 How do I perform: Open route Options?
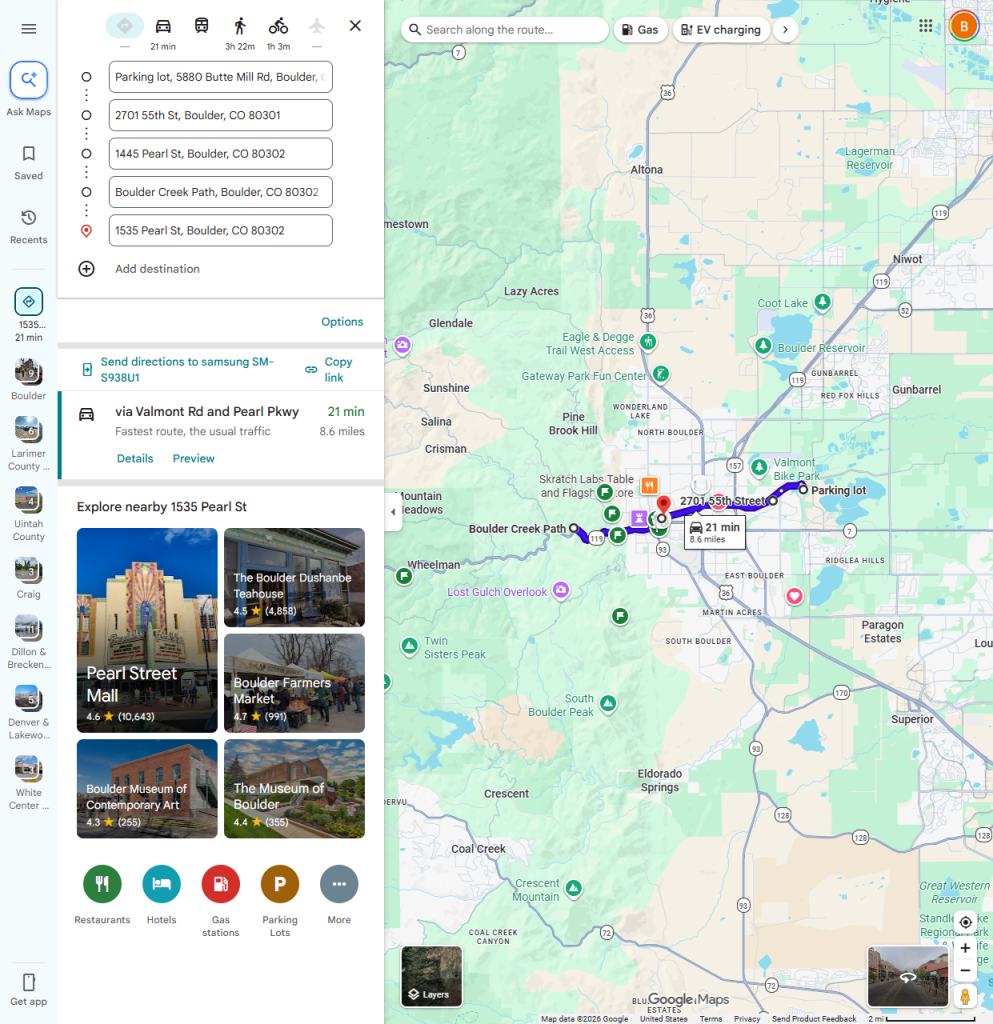coord(342,321)
